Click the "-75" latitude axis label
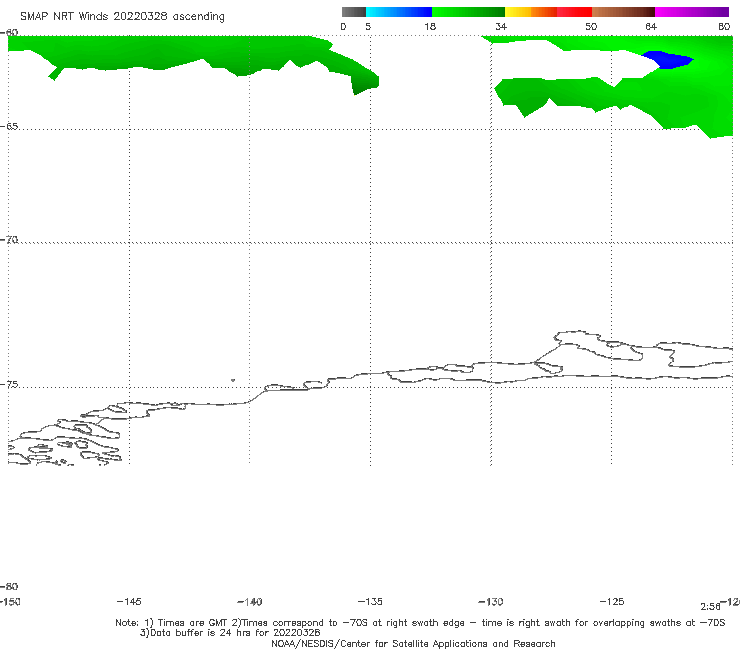Screen dimensions: 740x650 9,385
